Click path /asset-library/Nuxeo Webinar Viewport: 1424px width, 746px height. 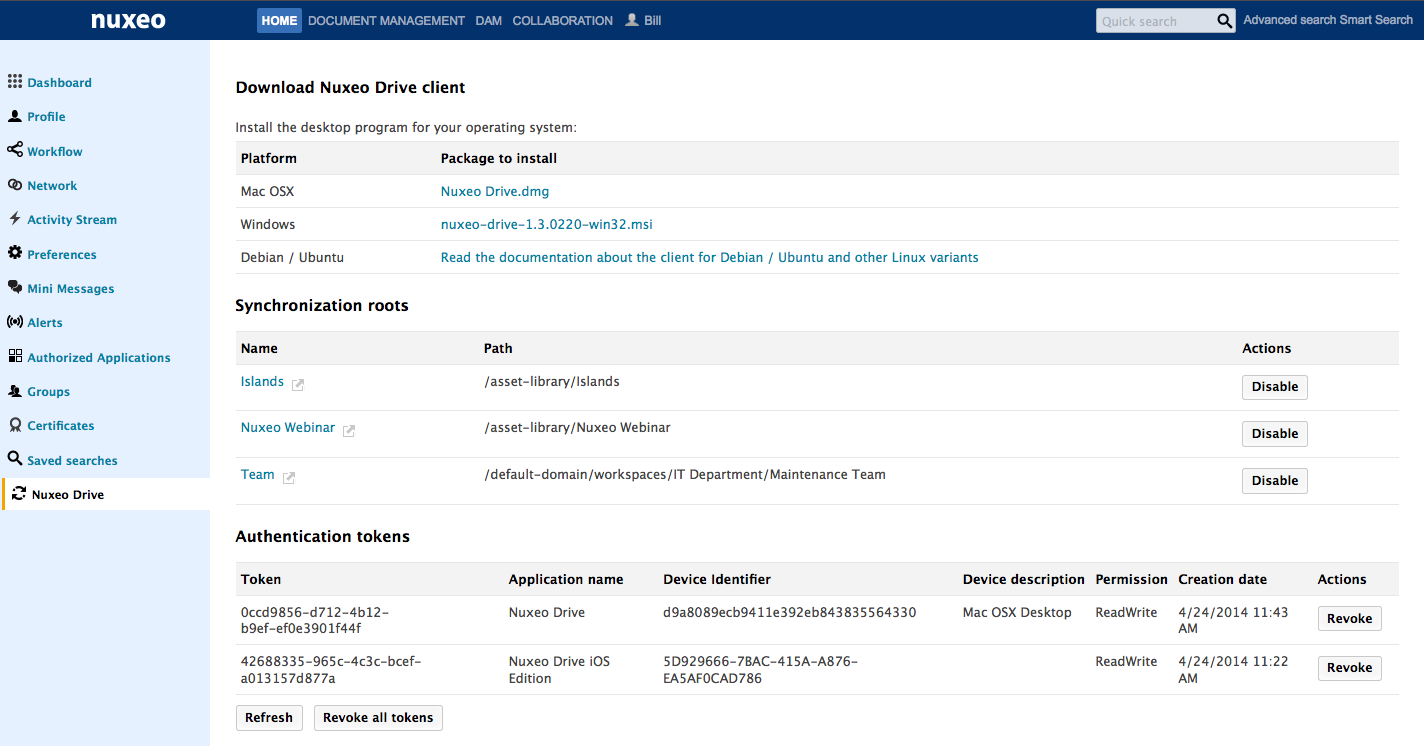click(577, 427)
